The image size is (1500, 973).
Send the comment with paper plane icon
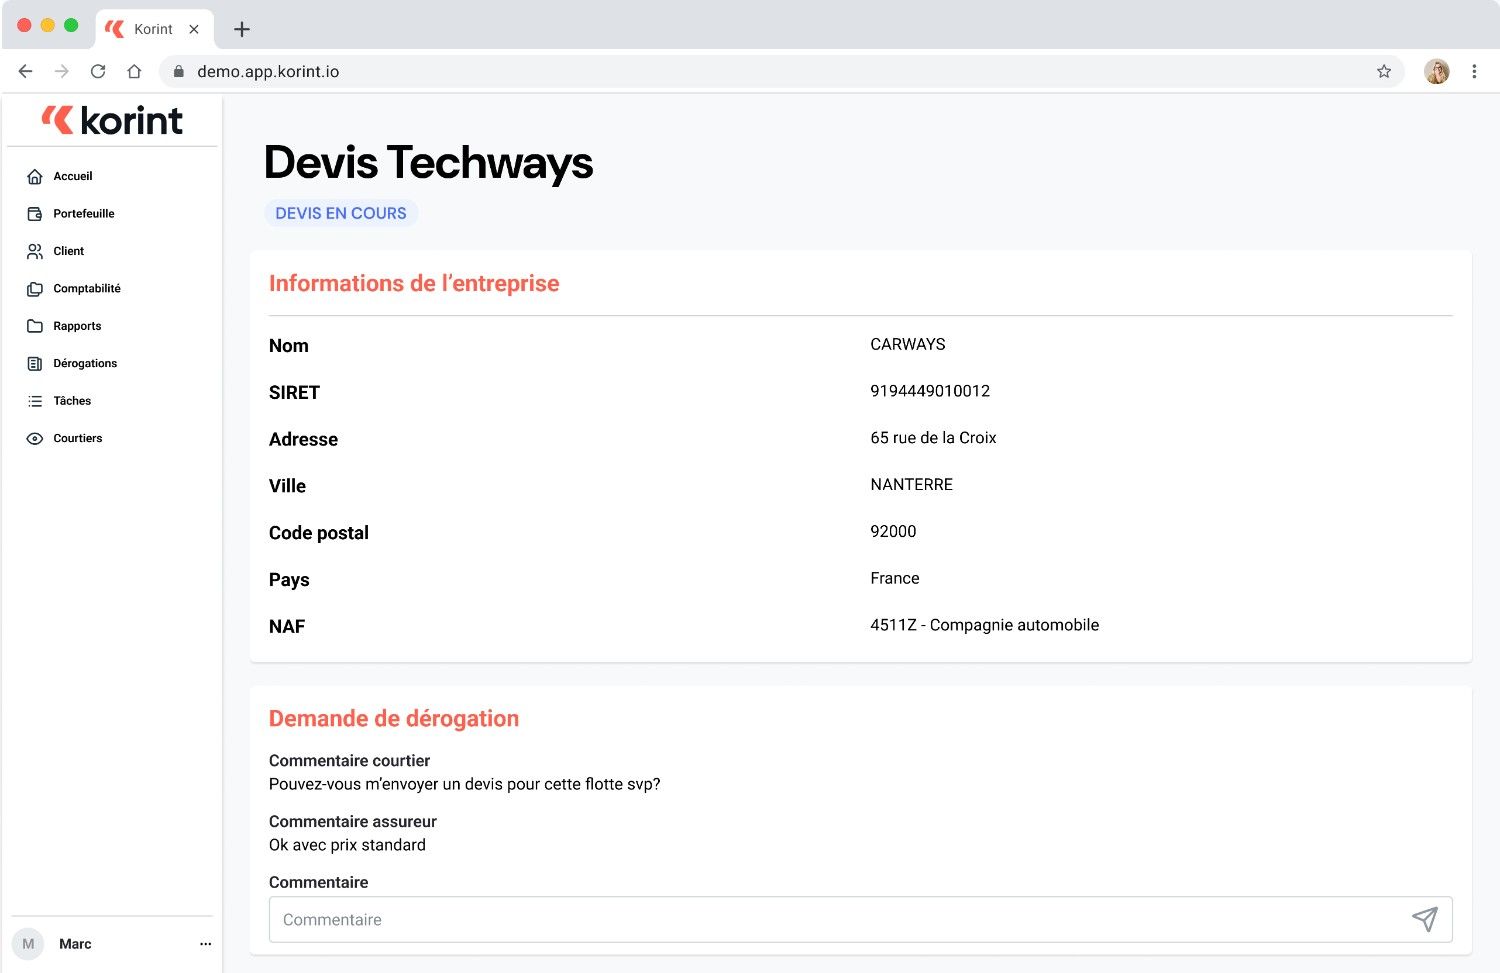click(x=1425, y=919)
